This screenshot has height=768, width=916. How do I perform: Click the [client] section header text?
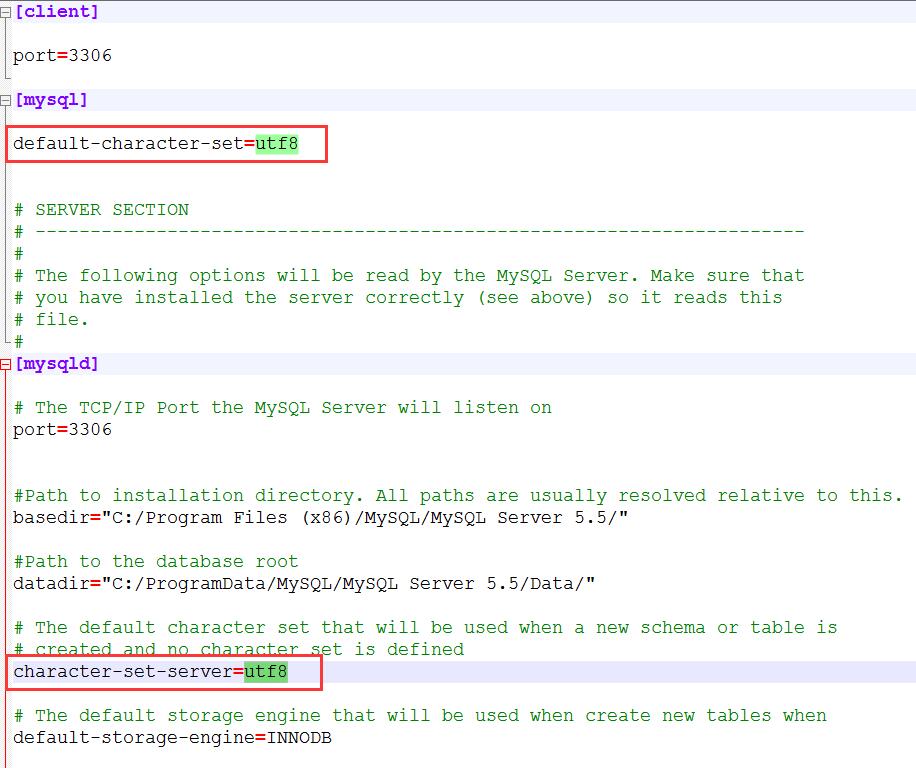57,12
